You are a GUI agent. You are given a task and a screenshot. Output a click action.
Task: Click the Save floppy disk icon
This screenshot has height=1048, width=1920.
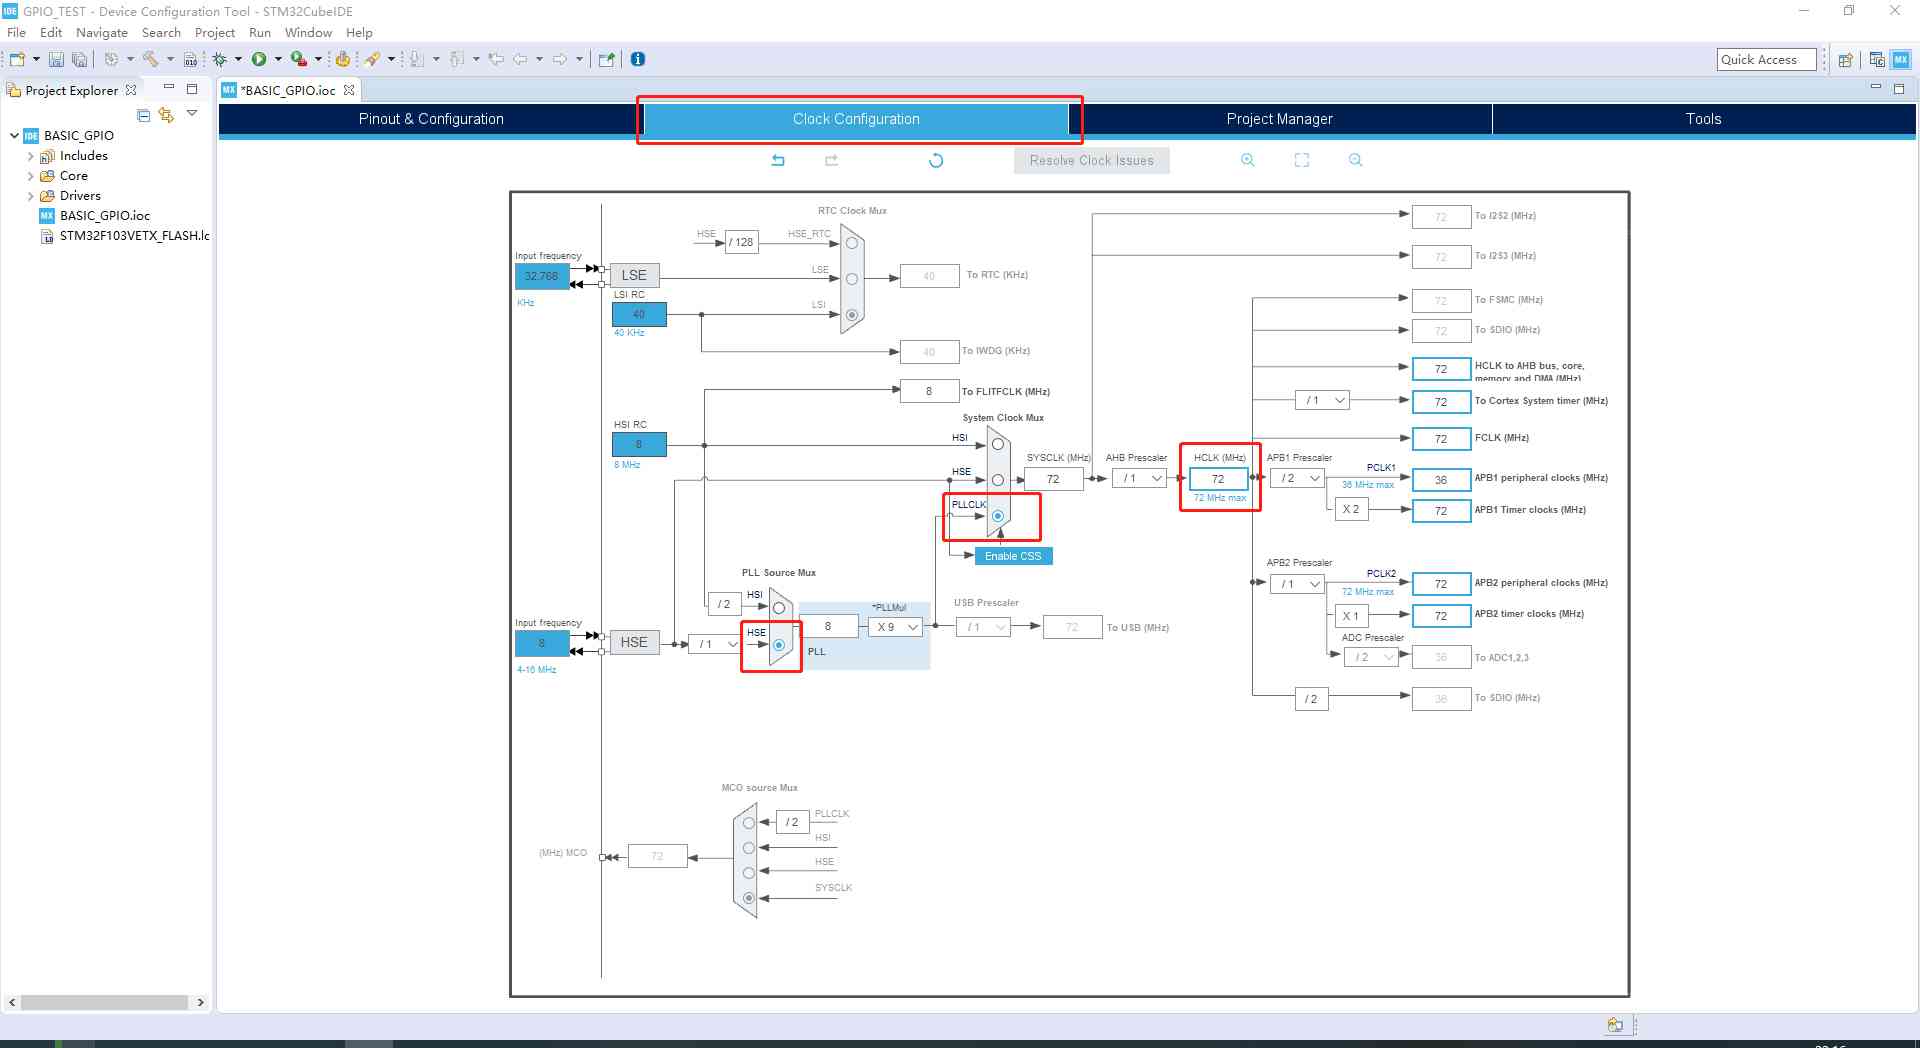[x=56, y=59]
